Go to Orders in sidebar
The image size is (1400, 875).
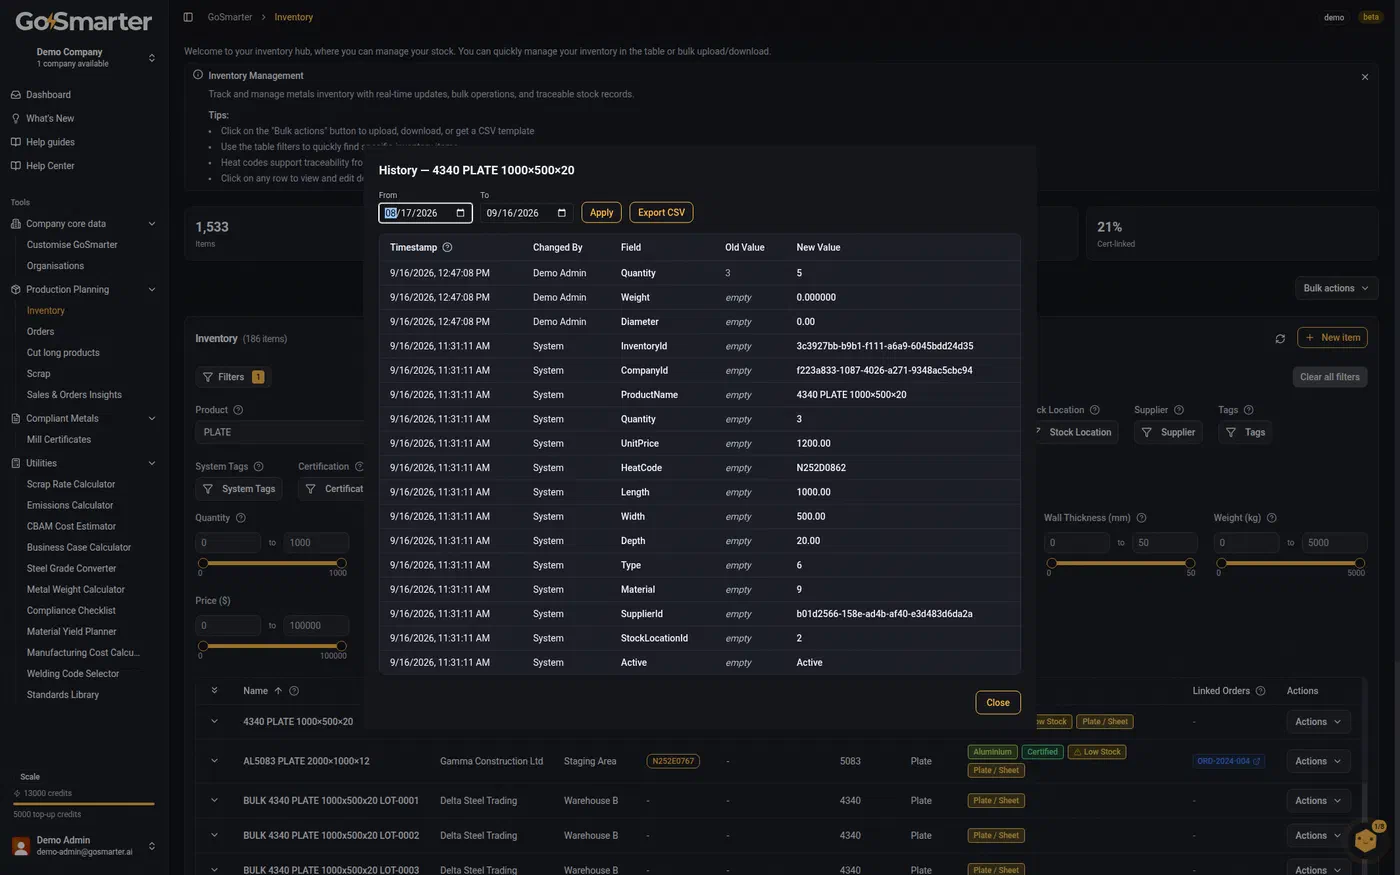tap(41, 332)
